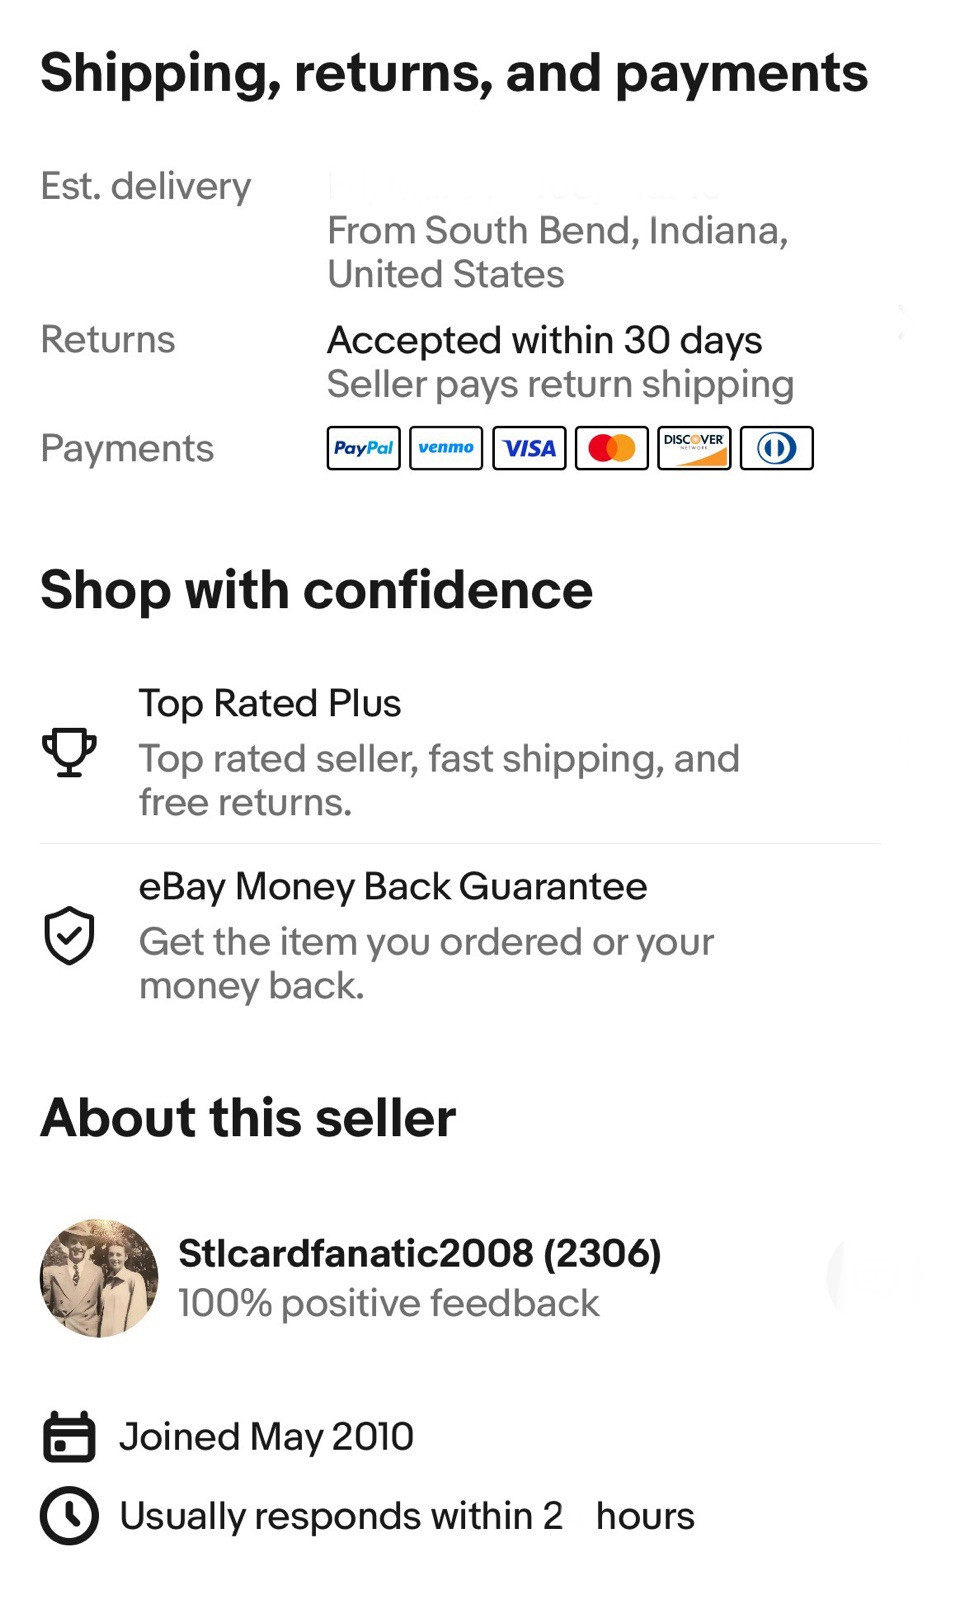Viewport: 965px width, 1600px height.
Task: Tap Accepted within 30 days returns text
Action: click(545, 340)
